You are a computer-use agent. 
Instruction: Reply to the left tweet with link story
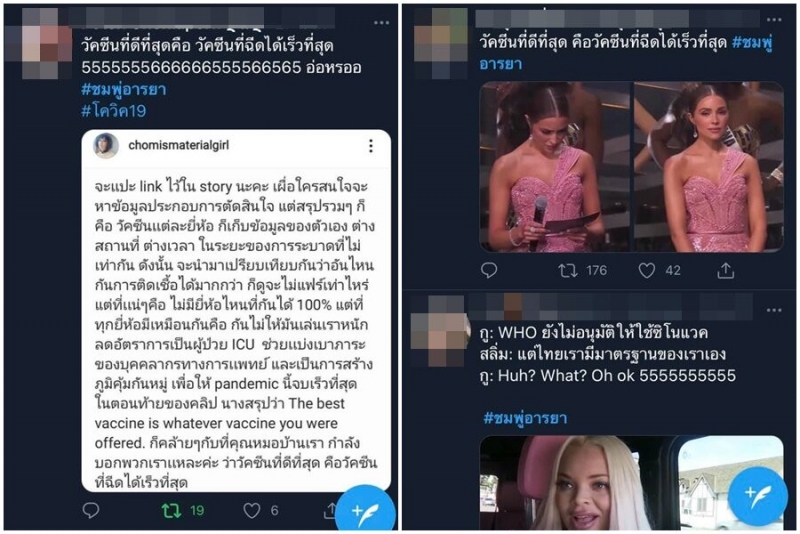(91, 510)
